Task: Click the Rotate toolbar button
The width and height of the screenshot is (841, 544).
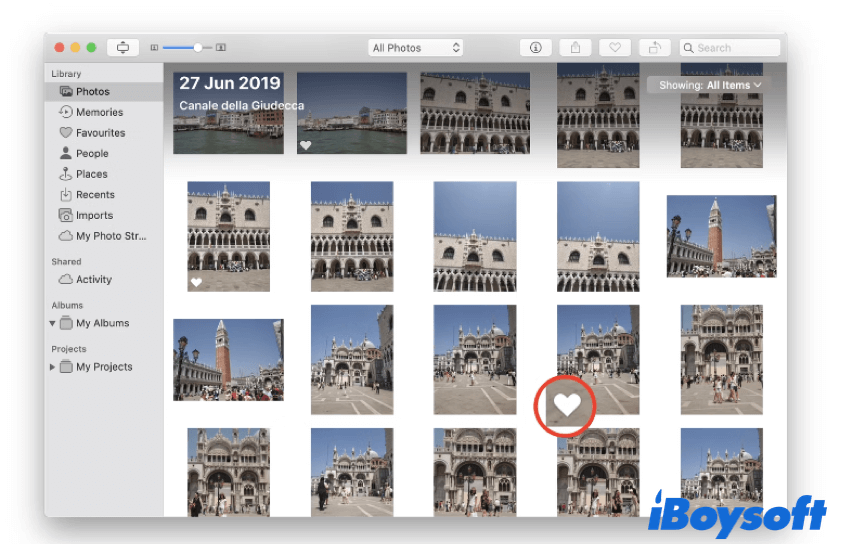Action: (x=655, y=48)
